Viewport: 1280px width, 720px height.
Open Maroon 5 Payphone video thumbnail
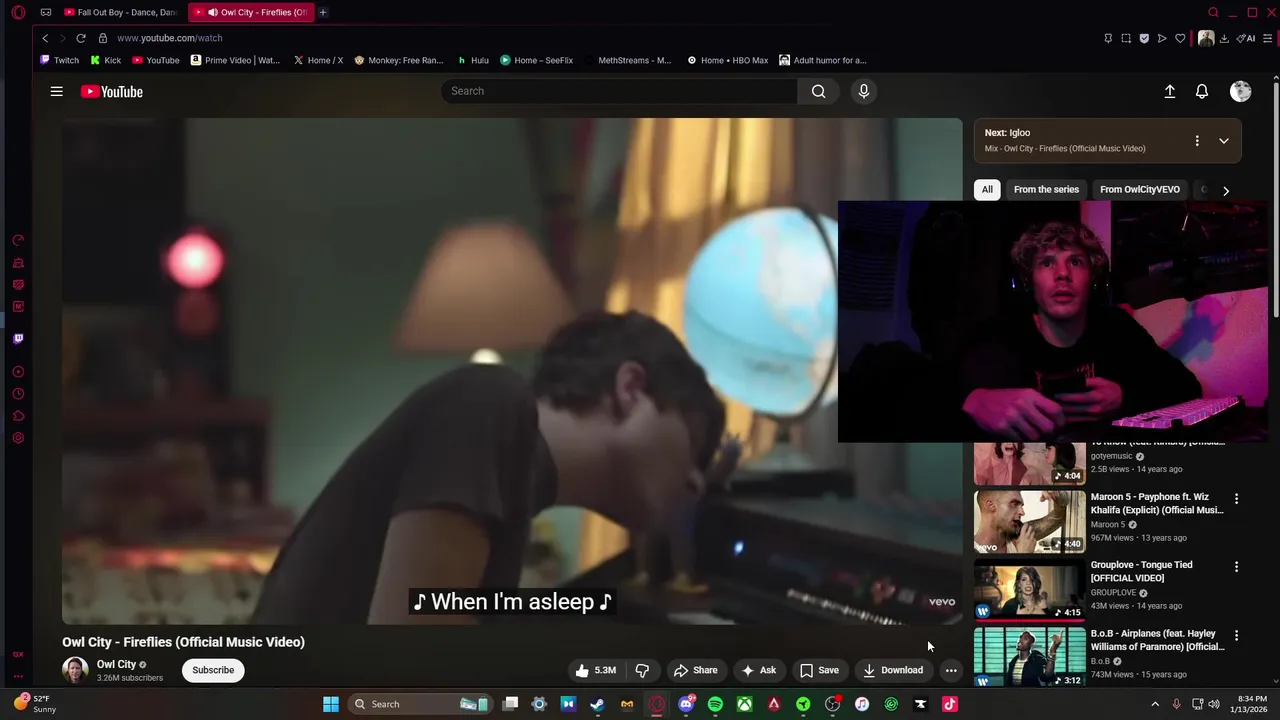(x=1029, y=521)
